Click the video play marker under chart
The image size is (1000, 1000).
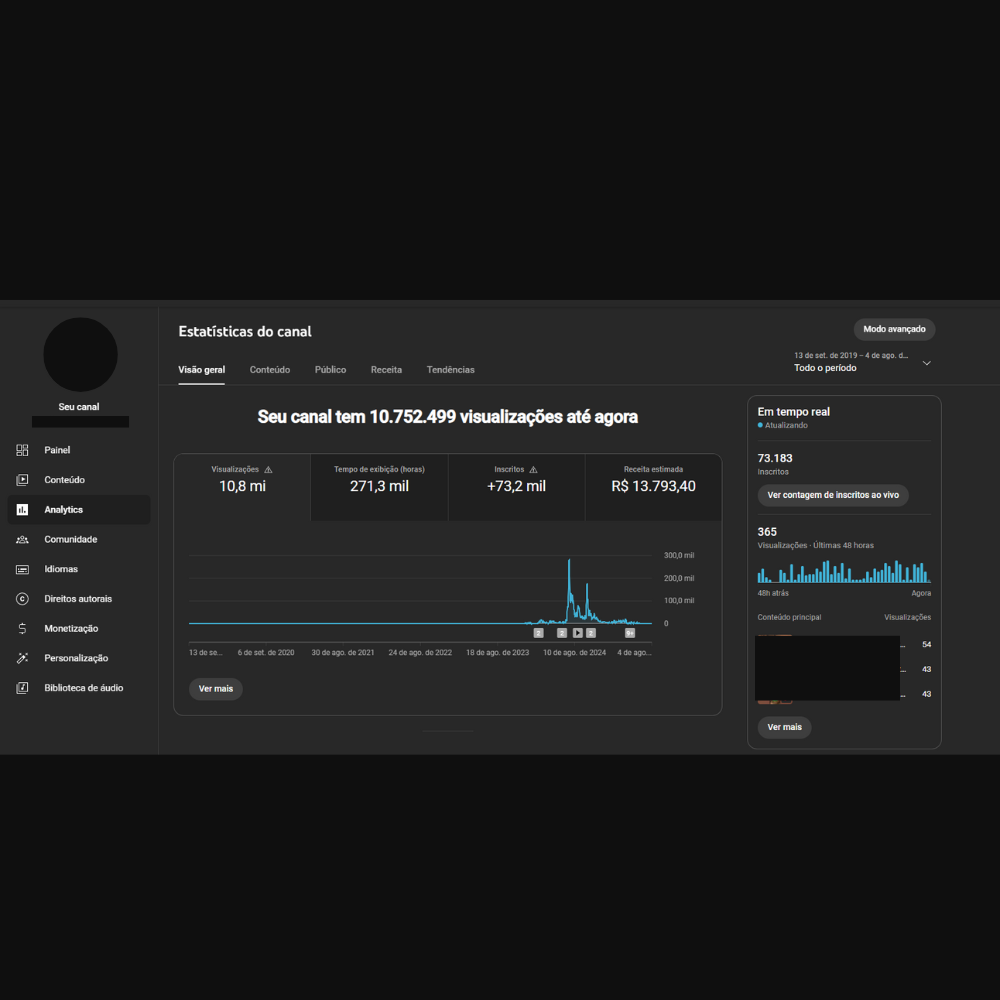click(x=577, y=633)
